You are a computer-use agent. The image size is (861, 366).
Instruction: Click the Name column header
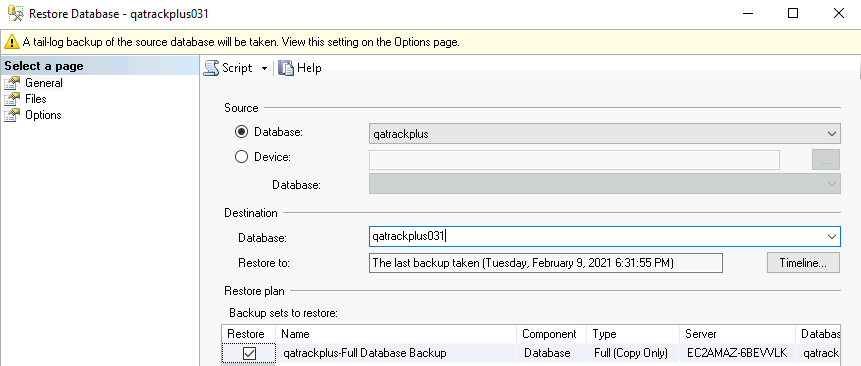396,334
